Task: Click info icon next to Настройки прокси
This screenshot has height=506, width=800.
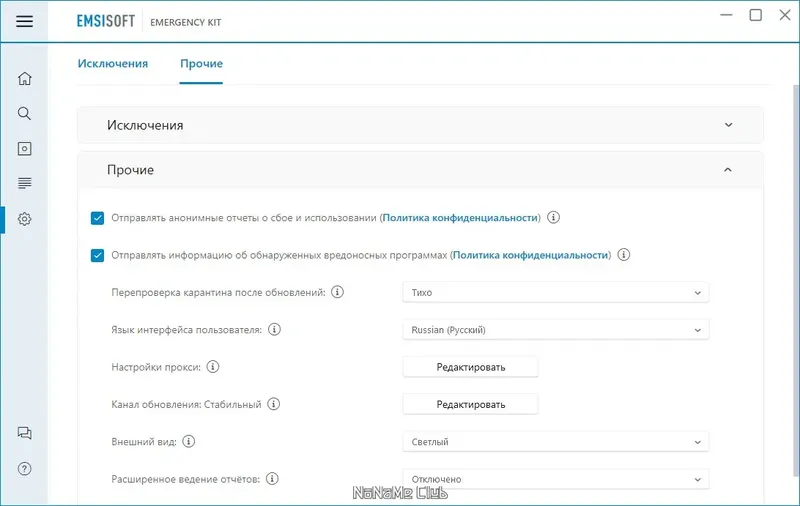Action: click(x=213, y=367)
